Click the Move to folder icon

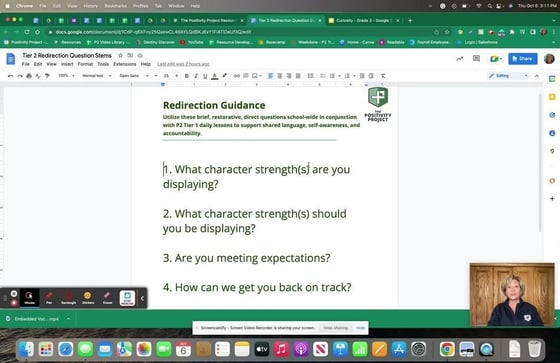click(130, 55)
